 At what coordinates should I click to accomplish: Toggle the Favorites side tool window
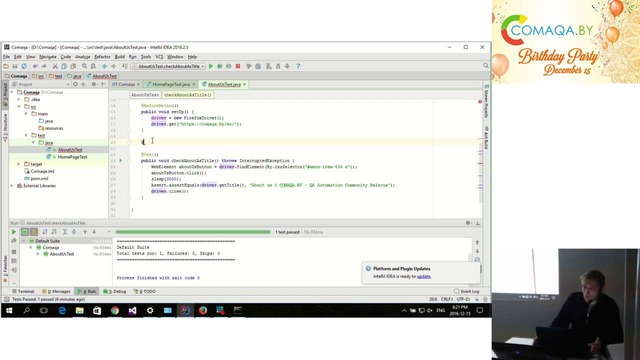click(x=5, y=268)
